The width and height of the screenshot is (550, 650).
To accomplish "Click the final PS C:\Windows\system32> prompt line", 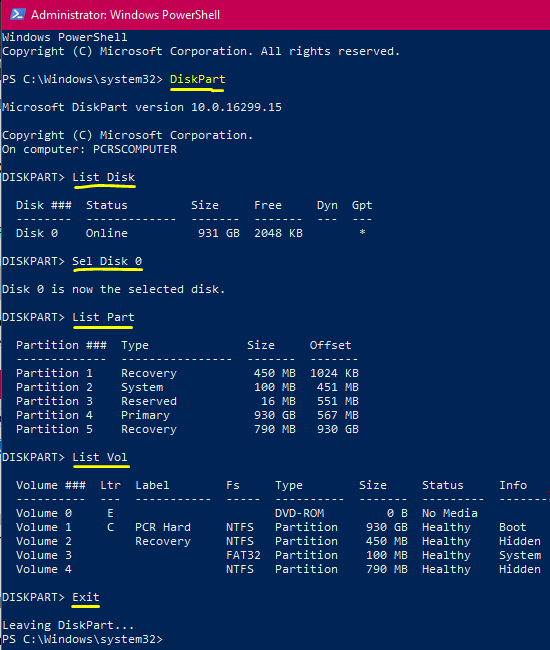I will click(82, 639).
